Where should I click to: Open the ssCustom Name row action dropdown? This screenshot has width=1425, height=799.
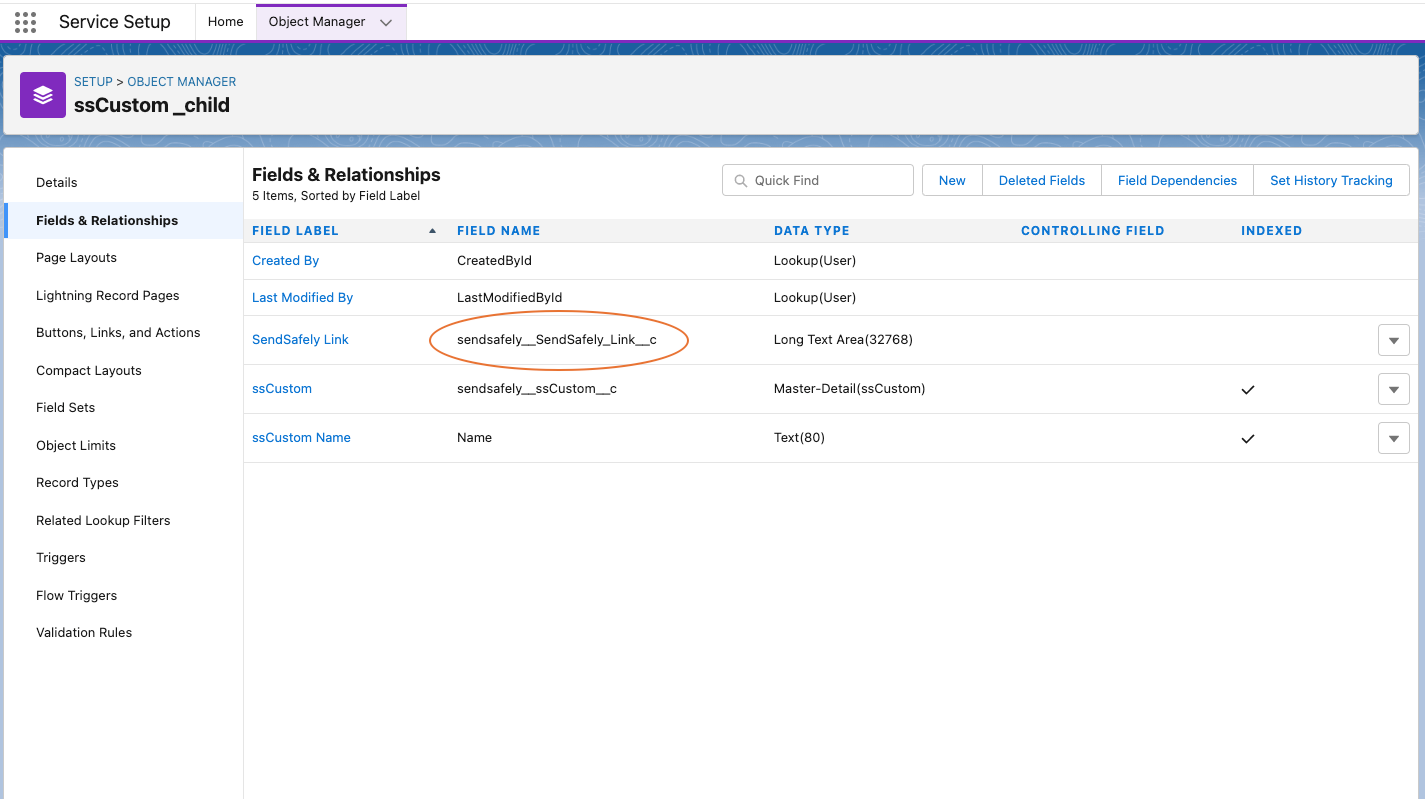(x=1394, y=438)
